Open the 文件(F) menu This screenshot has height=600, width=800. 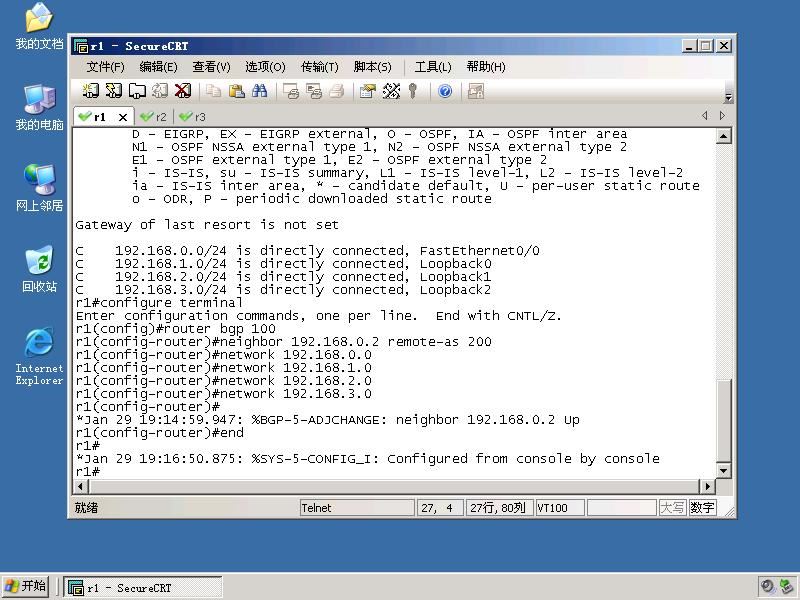click(105, 67)
